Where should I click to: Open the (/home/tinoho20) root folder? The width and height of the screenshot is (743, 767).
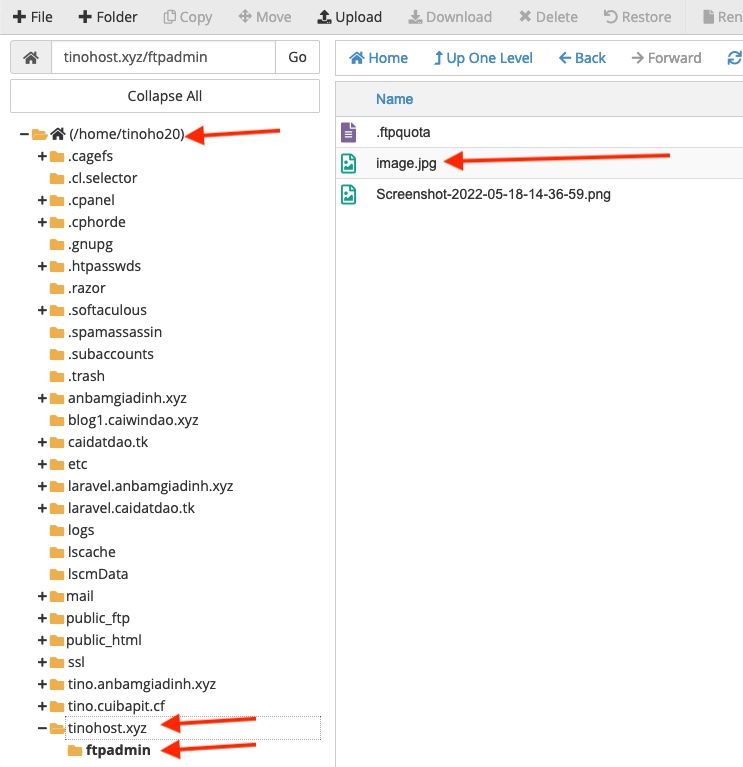tap(127, 134)
